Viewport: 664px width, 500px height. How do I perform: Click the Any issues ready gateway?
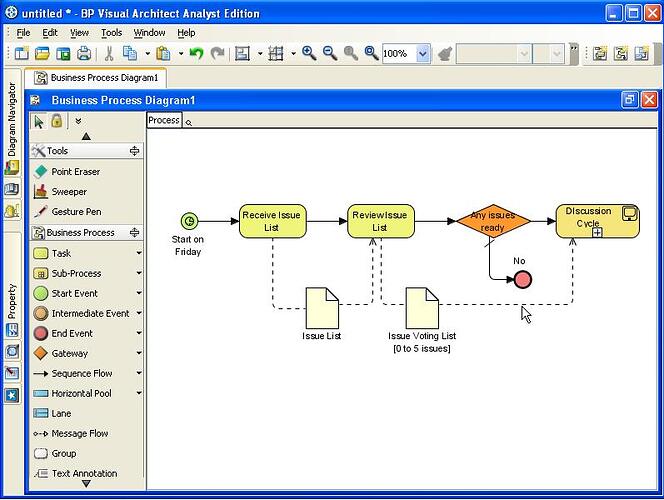(x=493, y=220)
